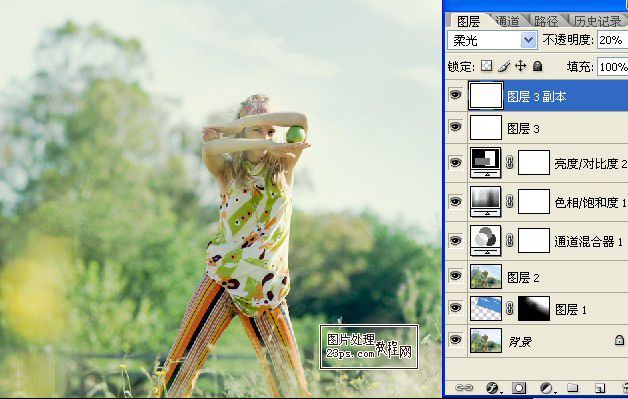Open the 柔光 blend mode dropdown
Screen dimensions: 628x399
click(x=492, y=40)
